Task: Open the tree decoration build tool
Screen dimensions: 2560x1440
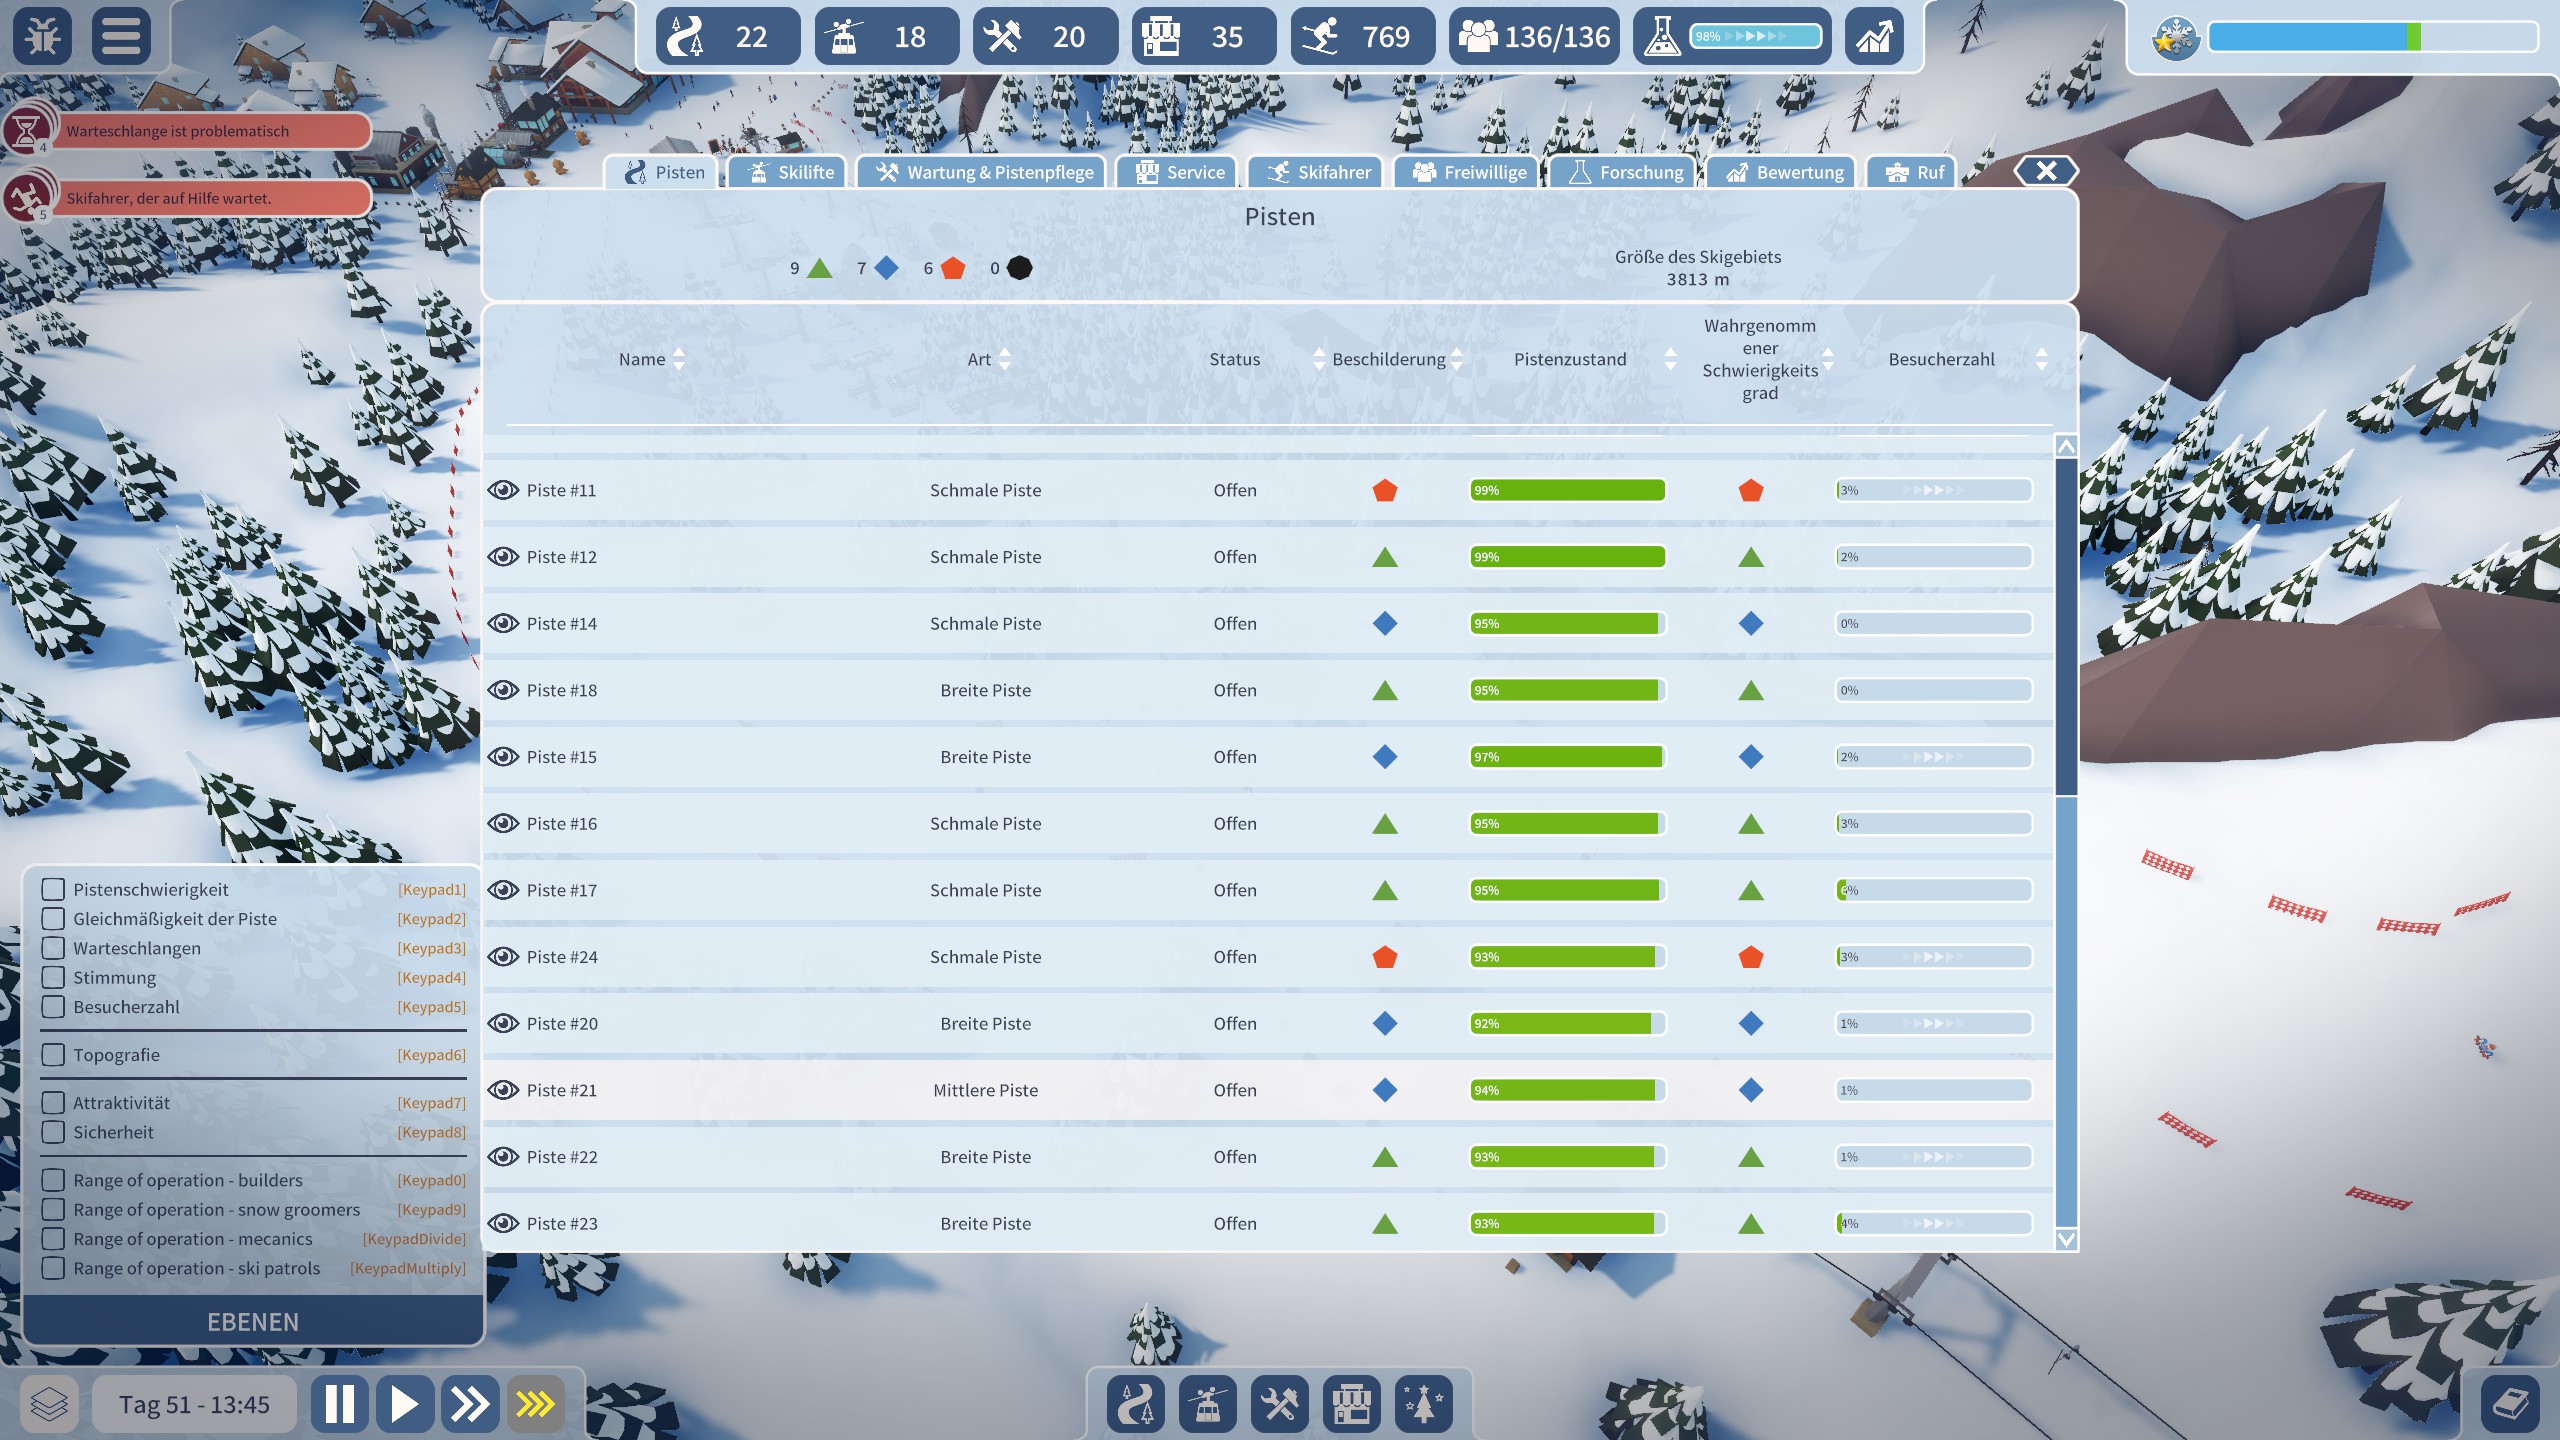Action: pos(1423,1404)
